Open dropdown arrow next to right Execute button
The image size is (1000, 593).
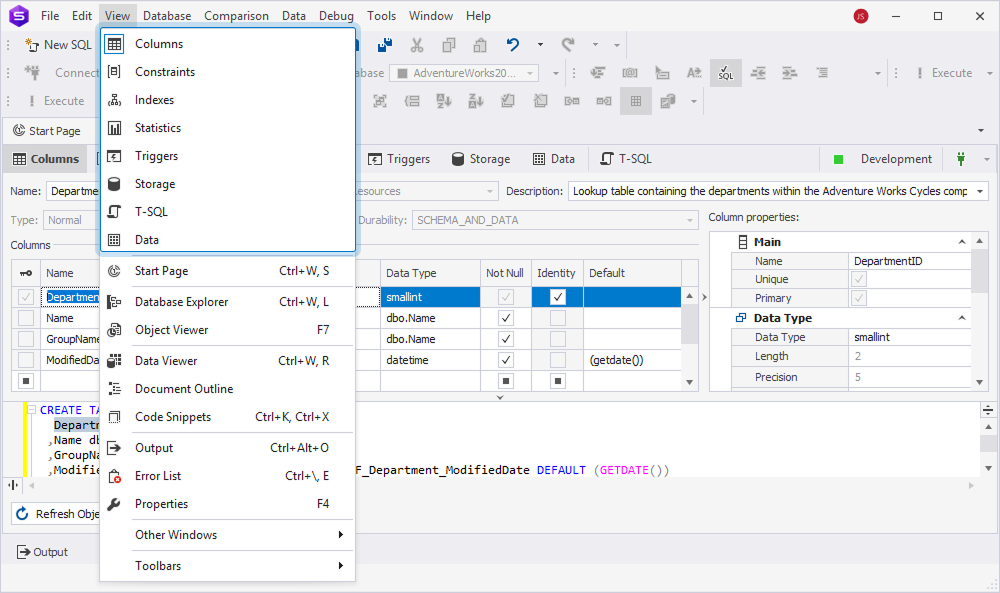tap(990, 73)
